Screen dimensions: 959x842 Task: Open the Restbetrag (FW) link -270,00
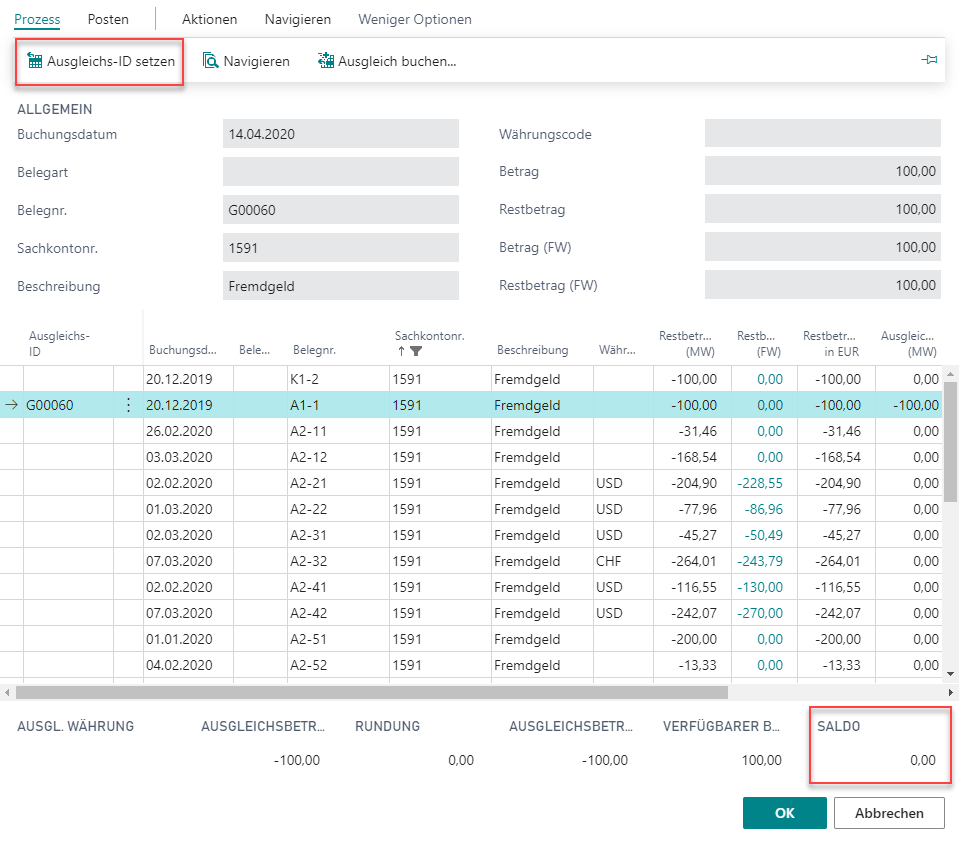click(x=760, y=613)
